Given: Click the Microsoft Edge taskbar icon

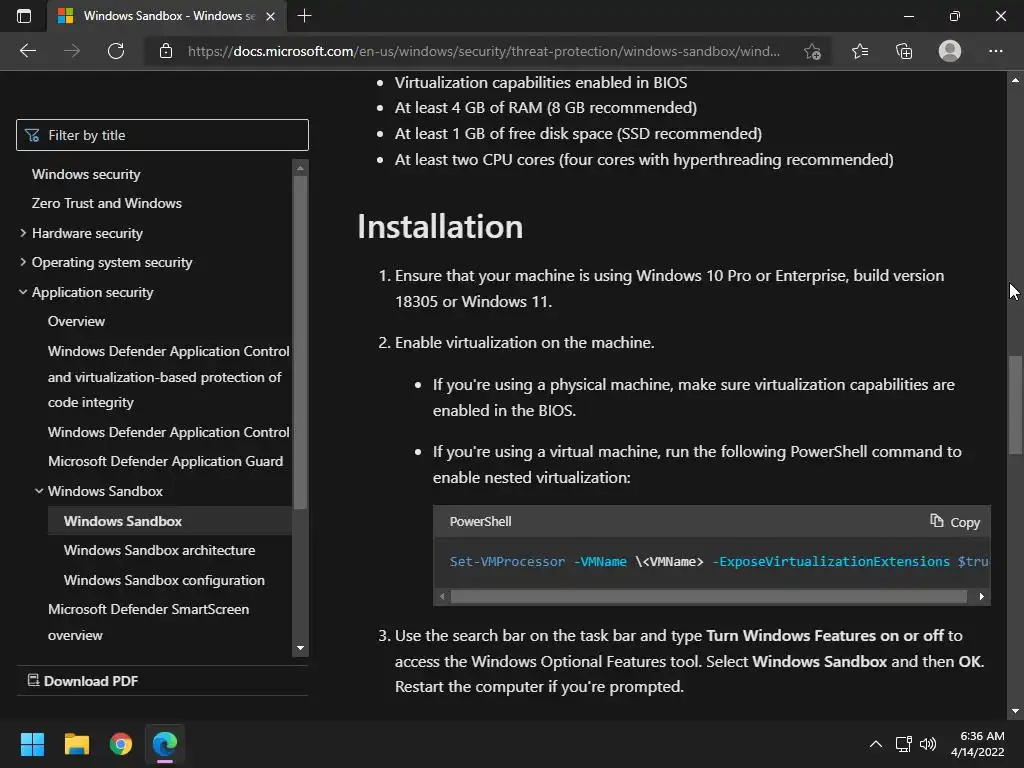Looking at the screenshot, I should pyautogui.click(x=165, y=744).
